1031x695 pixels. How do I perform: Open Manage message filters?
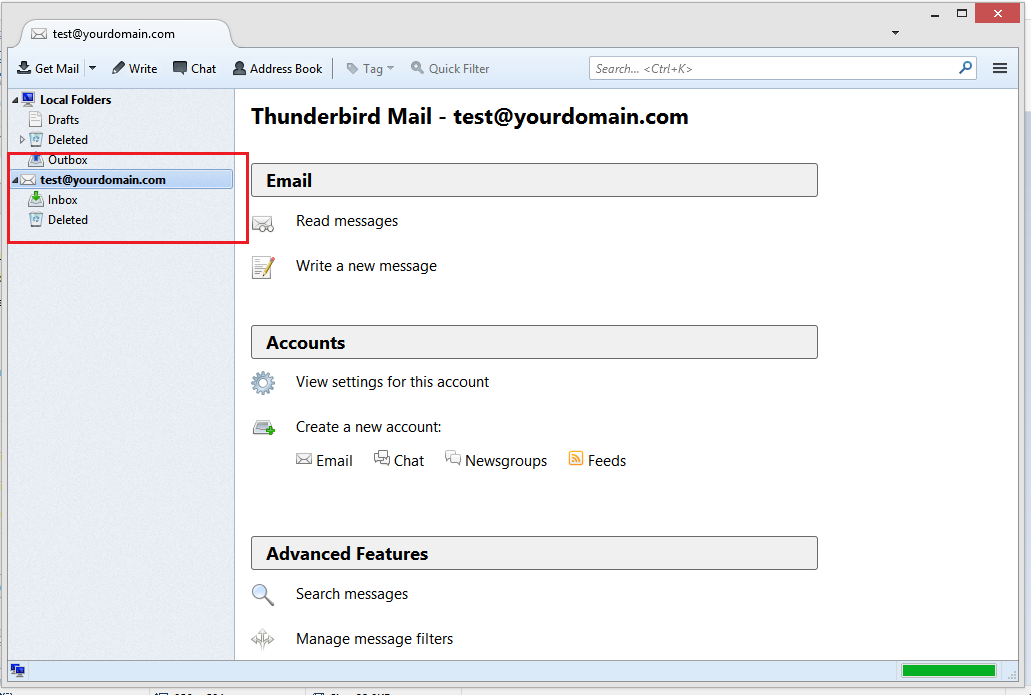[x=374, y=639]
